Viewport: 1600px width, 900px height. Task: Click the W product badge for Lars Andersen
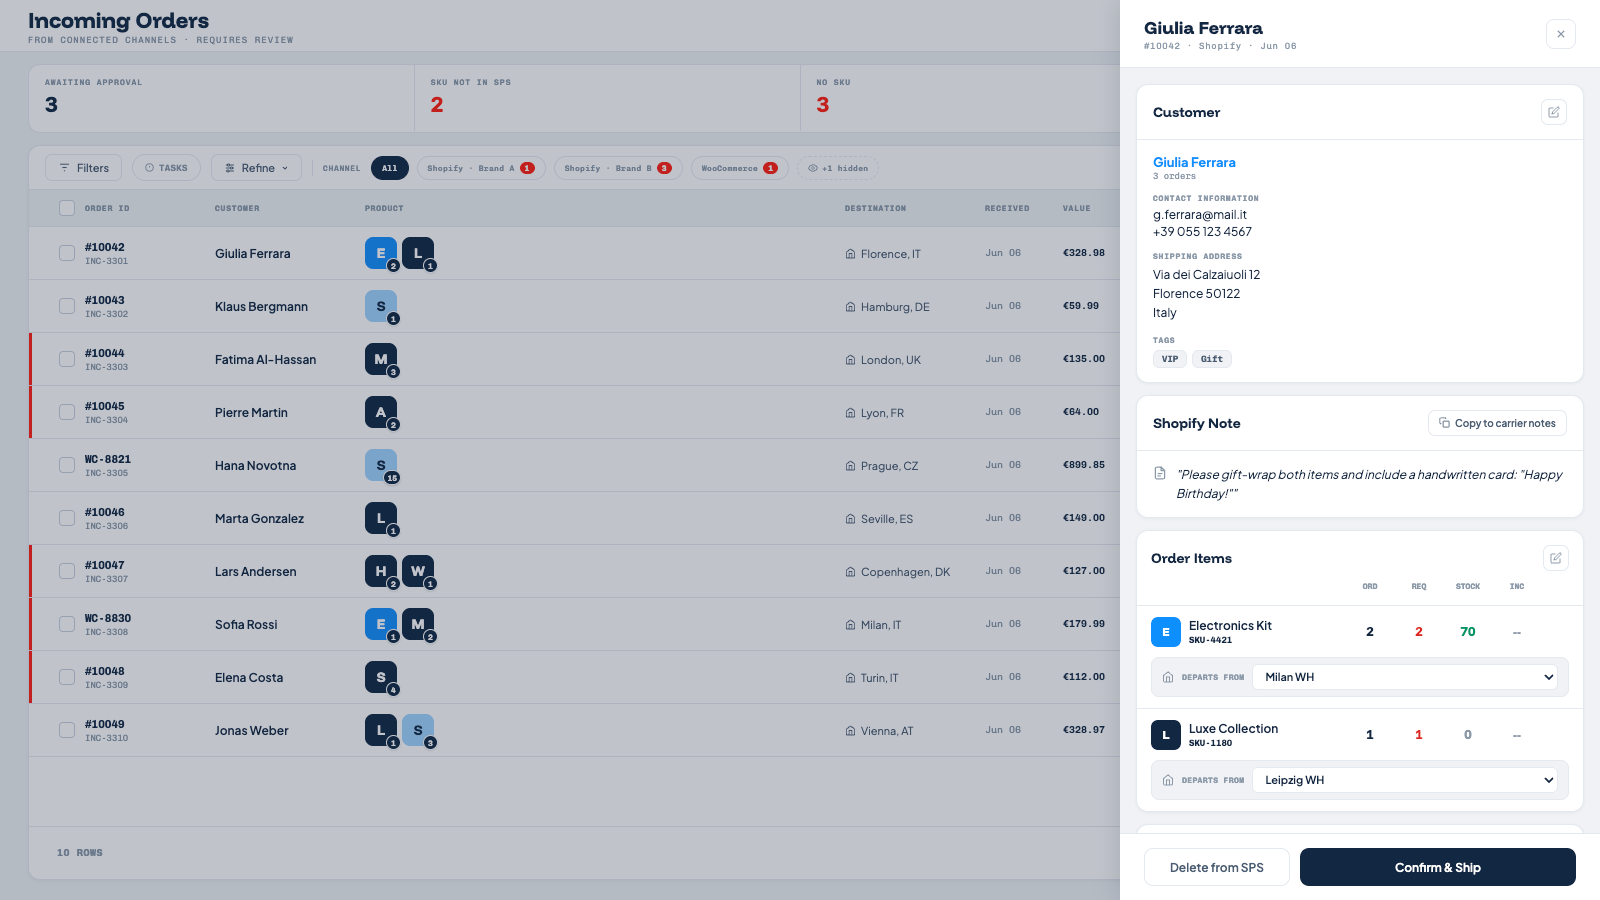[418, 571]
